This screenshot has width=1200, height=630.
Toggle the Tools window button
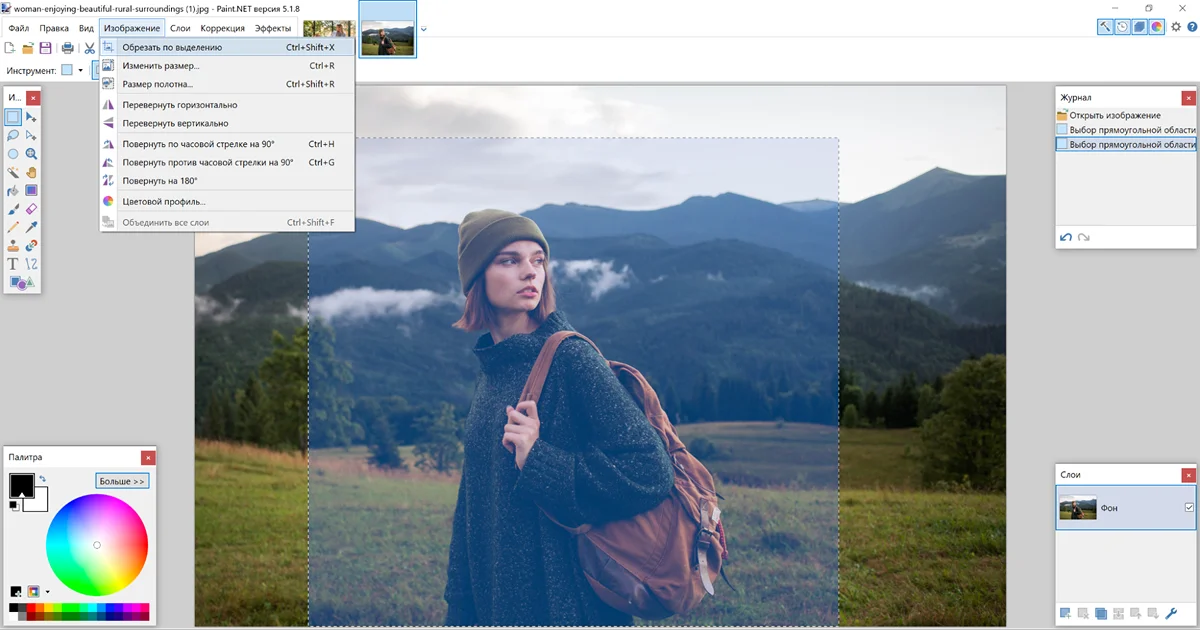[1106, 27]
